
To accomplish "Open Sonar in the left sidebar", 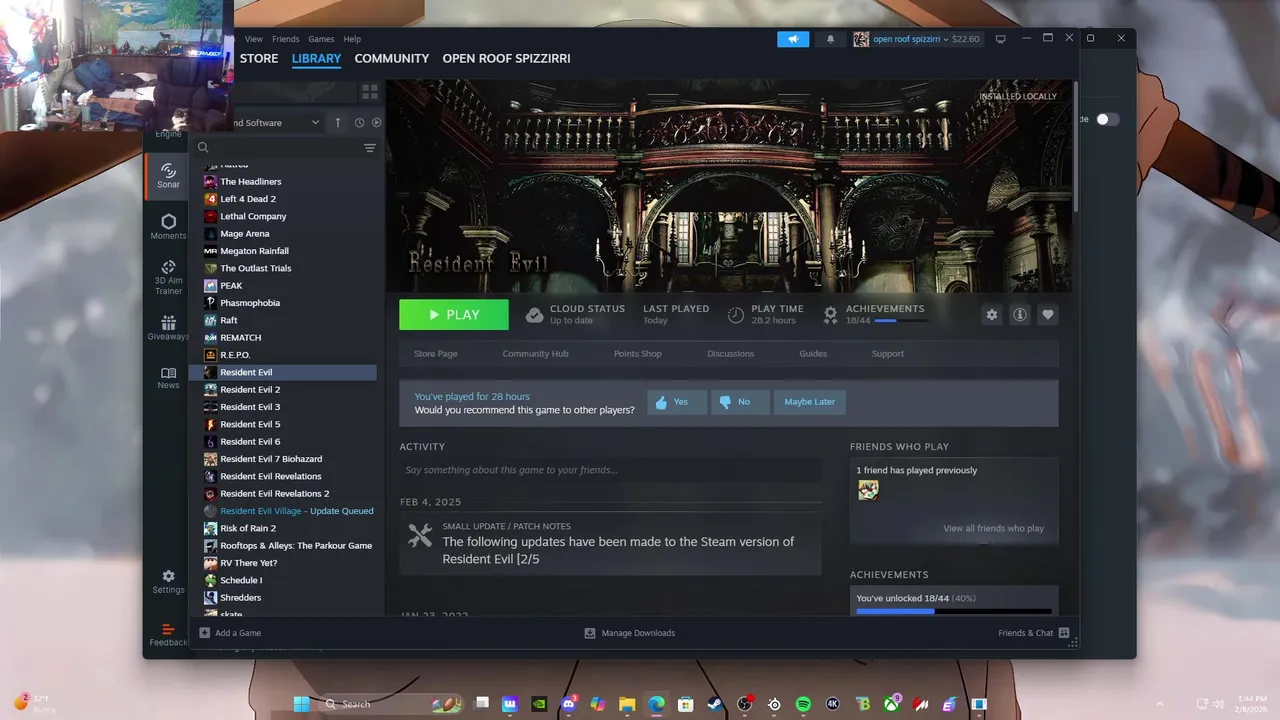I will coord(168,176).
